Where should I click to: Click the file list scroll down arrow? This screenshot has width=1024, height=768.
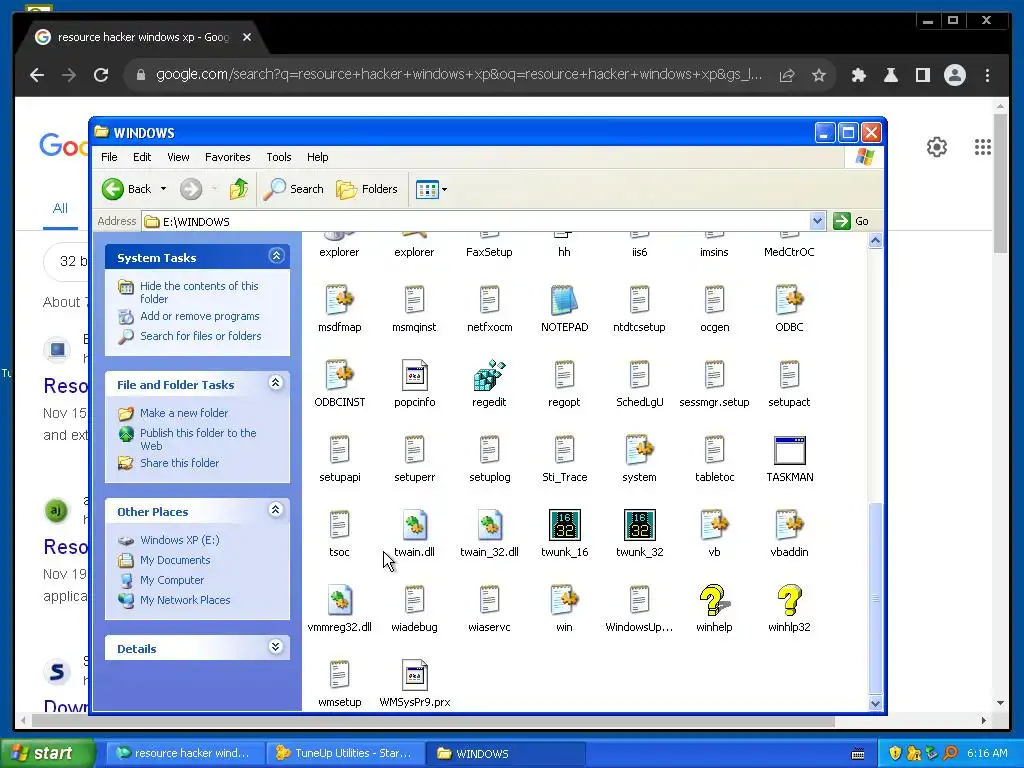tap(875, 703)
